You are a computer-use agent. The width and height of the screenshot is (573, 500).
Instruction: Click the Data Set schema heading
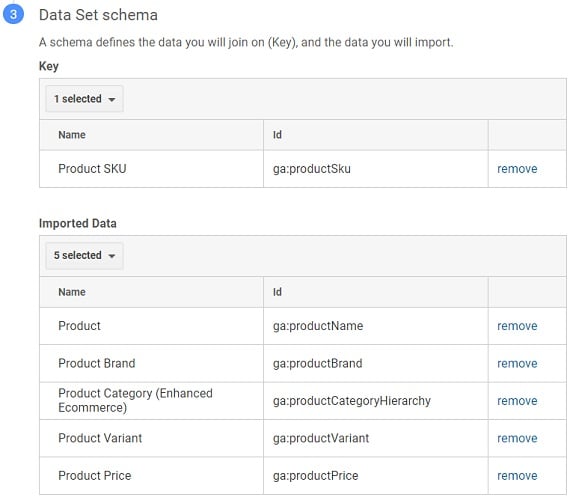coord(98,15)
